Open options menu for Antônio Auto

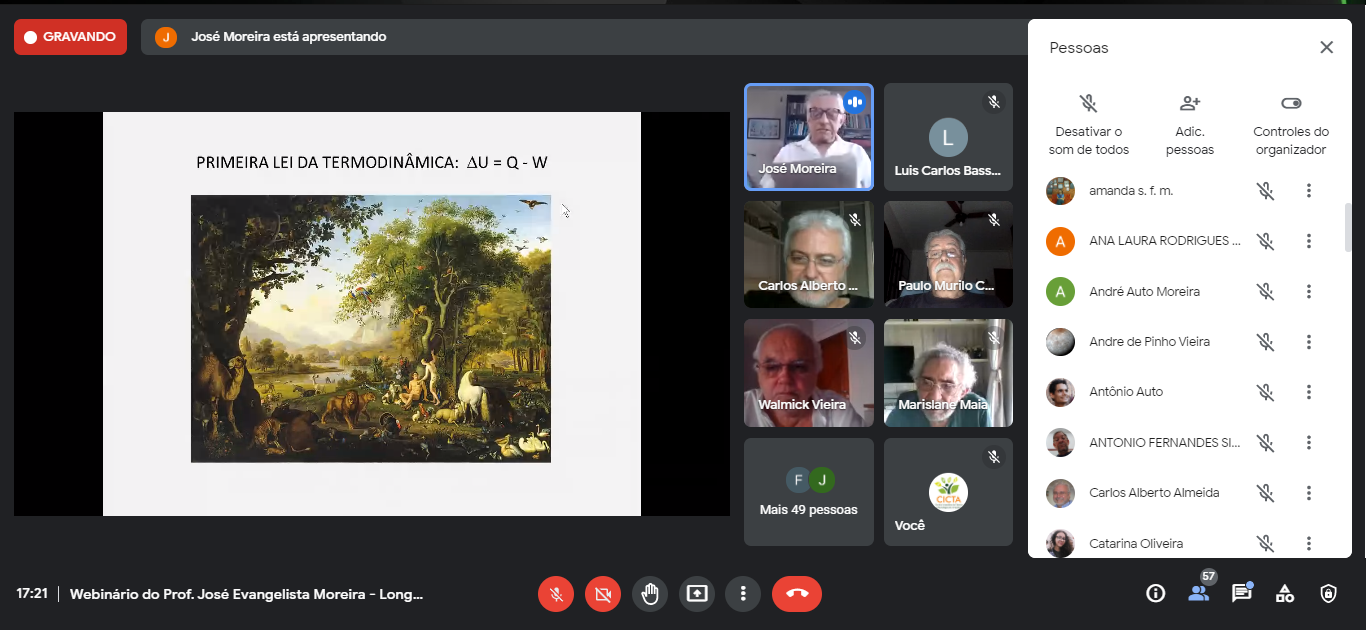pos(1309,392)
